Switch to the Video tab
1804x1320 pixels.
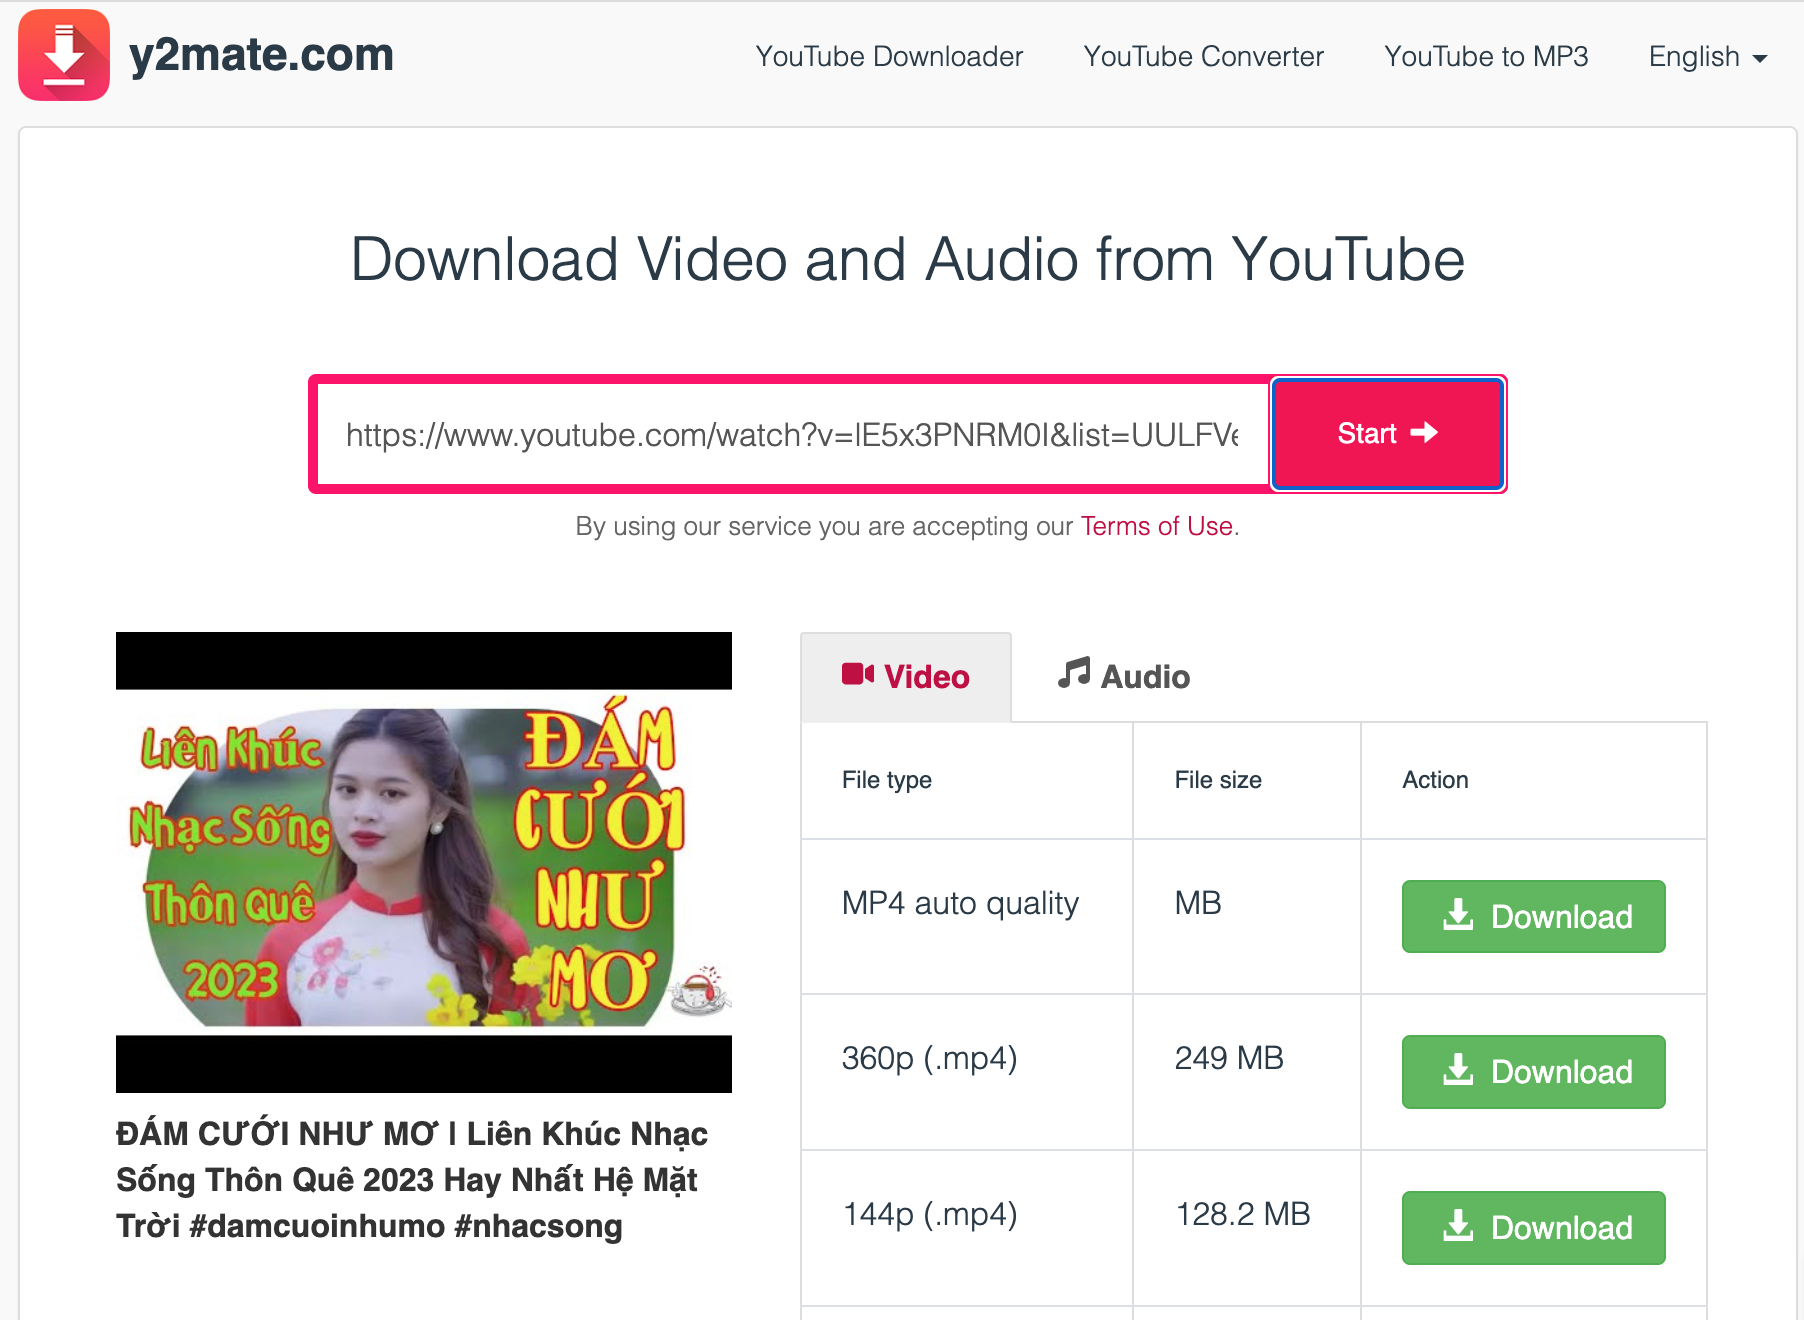(906, 677)
